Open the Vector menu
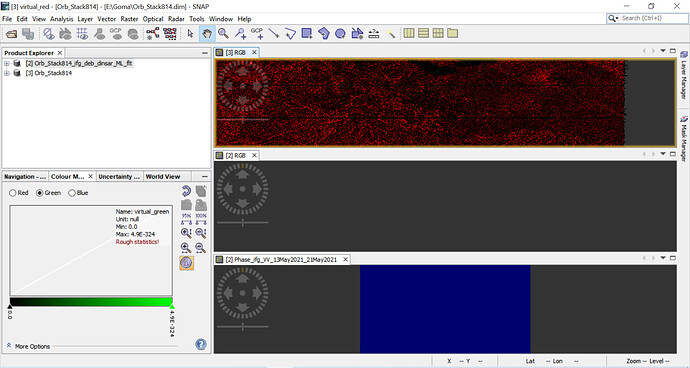690x368 pixels. click(106, 19)
